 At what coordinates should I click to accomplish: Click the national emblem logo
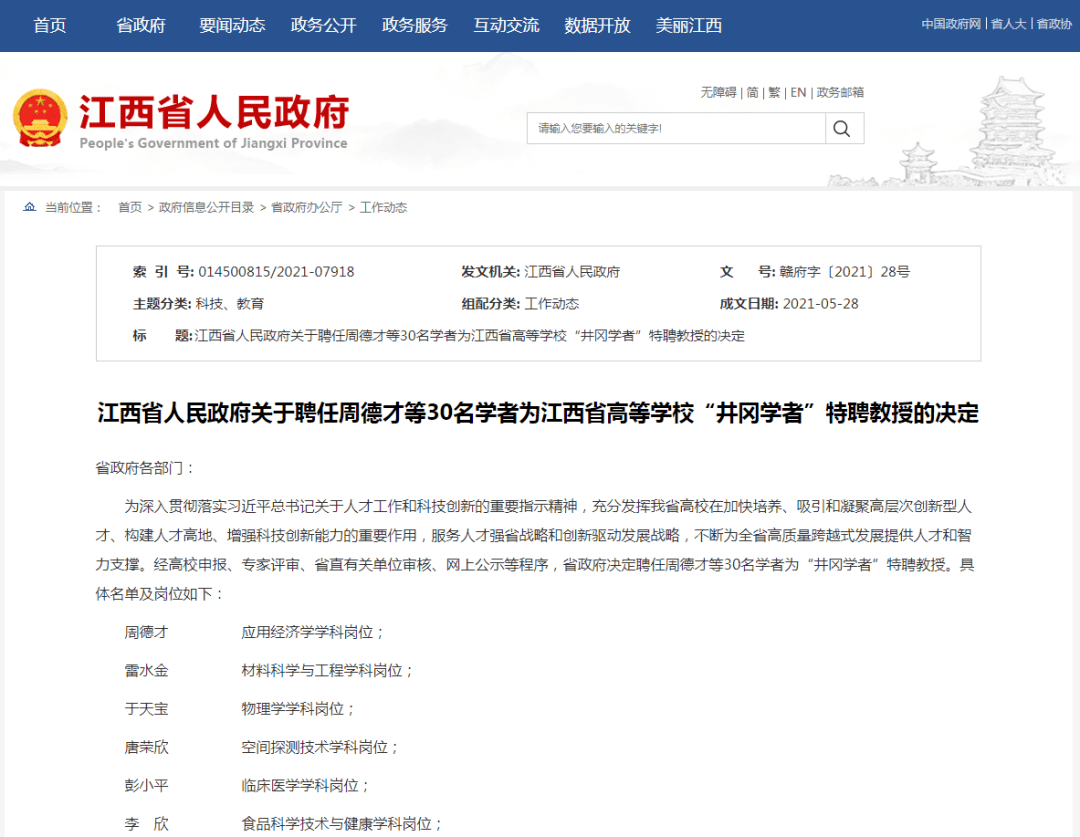point(40,118)
